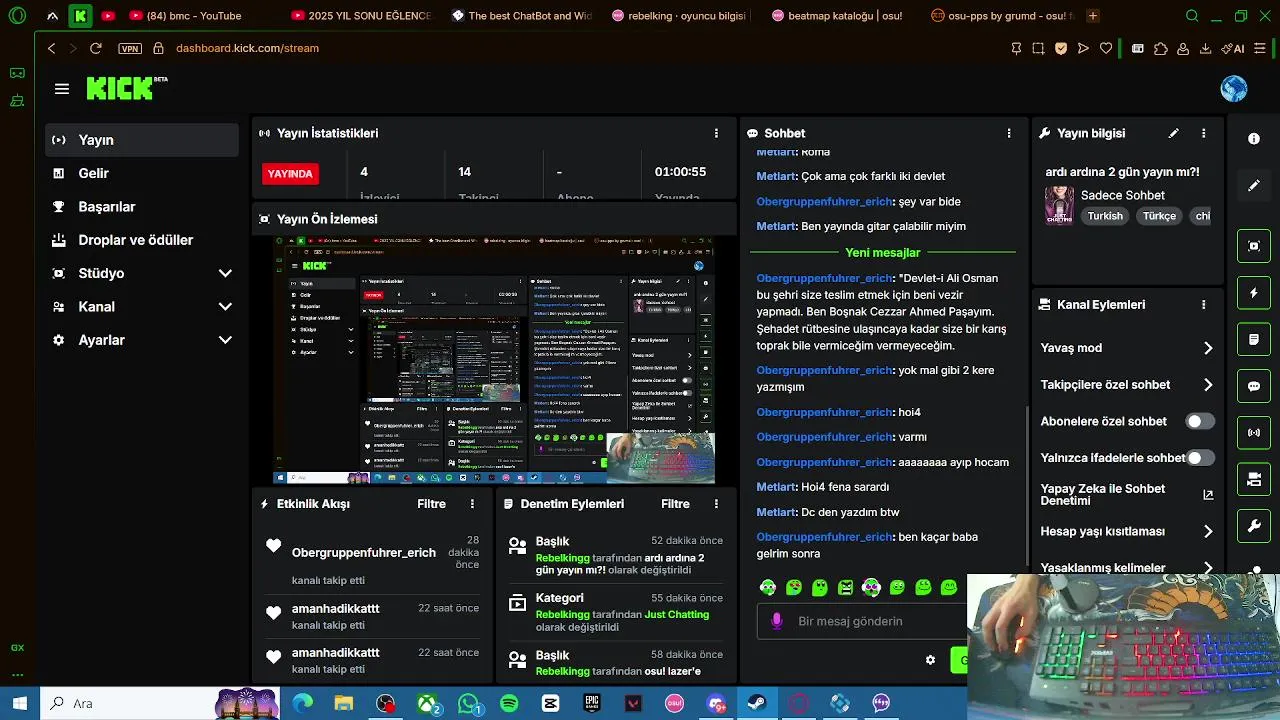Select Başarılar in sidebar
The height and width of the screenshot is (720, 1280).
pyautogui.click(x=142, y=207)
